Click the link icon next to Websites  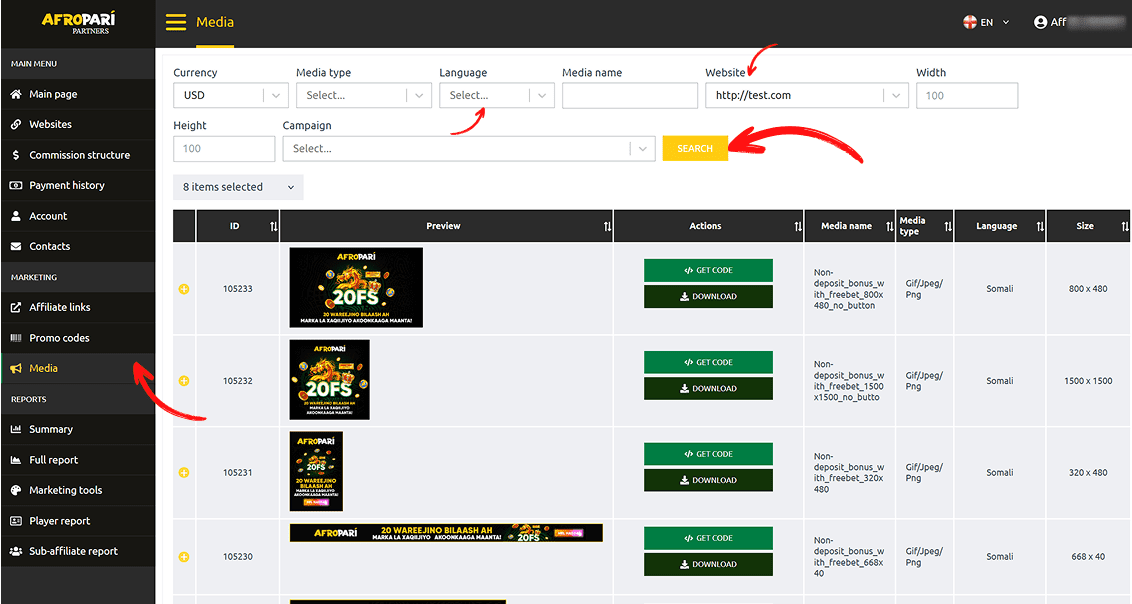click(16, 125)
